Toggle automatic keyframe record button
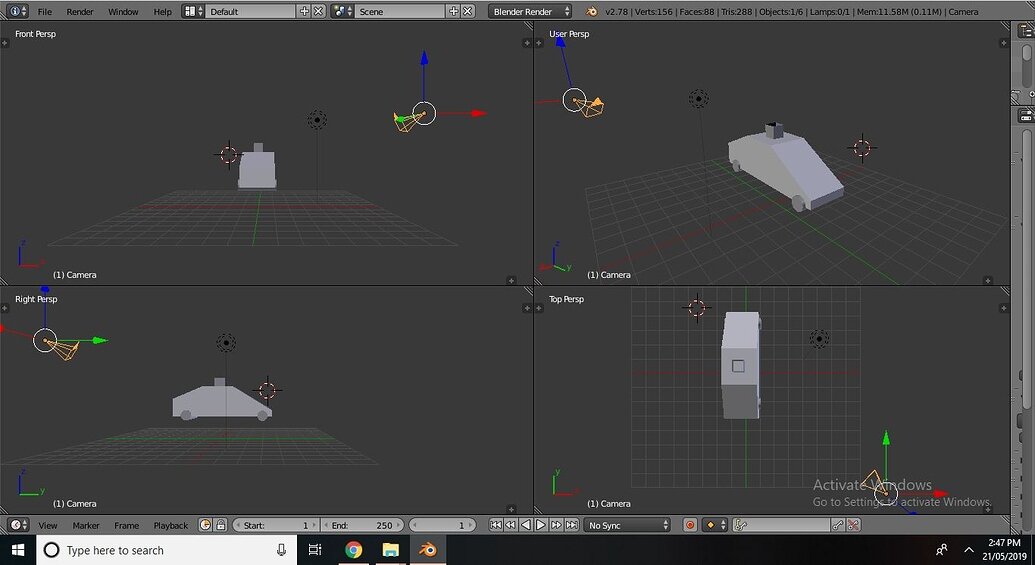1035x565 pixels. (690, 525)
